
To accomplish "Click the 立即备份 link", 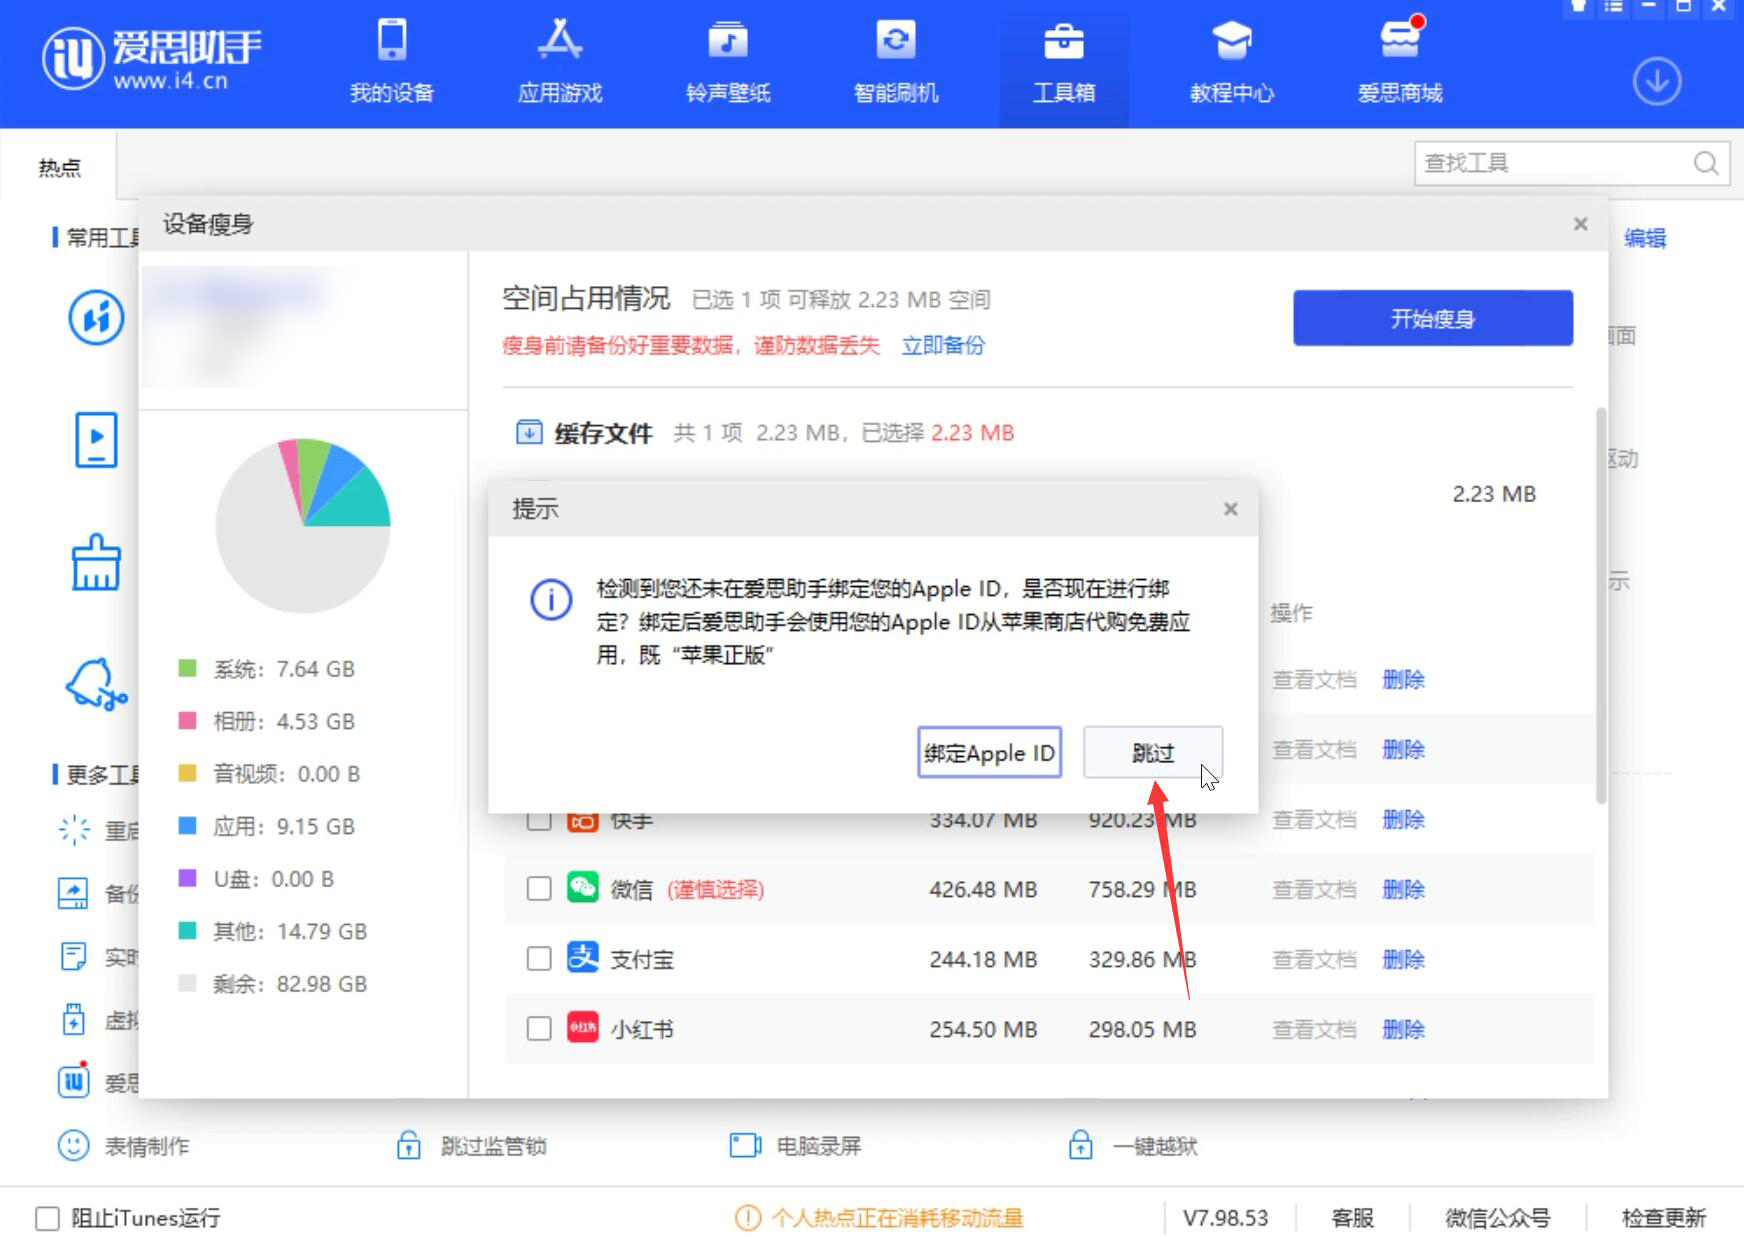I will coord(943,346).
